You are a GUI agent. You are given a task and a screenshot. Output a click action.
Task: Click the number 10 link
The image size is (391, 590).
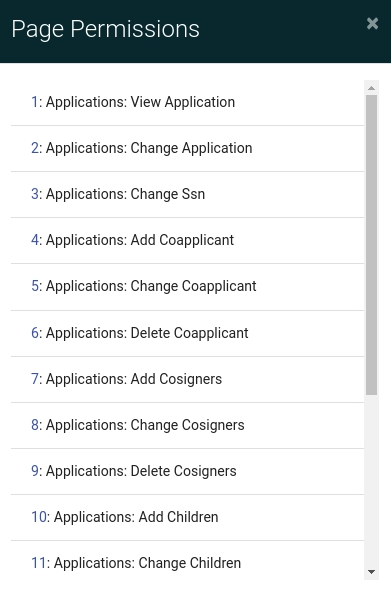(x=39, y=517)
